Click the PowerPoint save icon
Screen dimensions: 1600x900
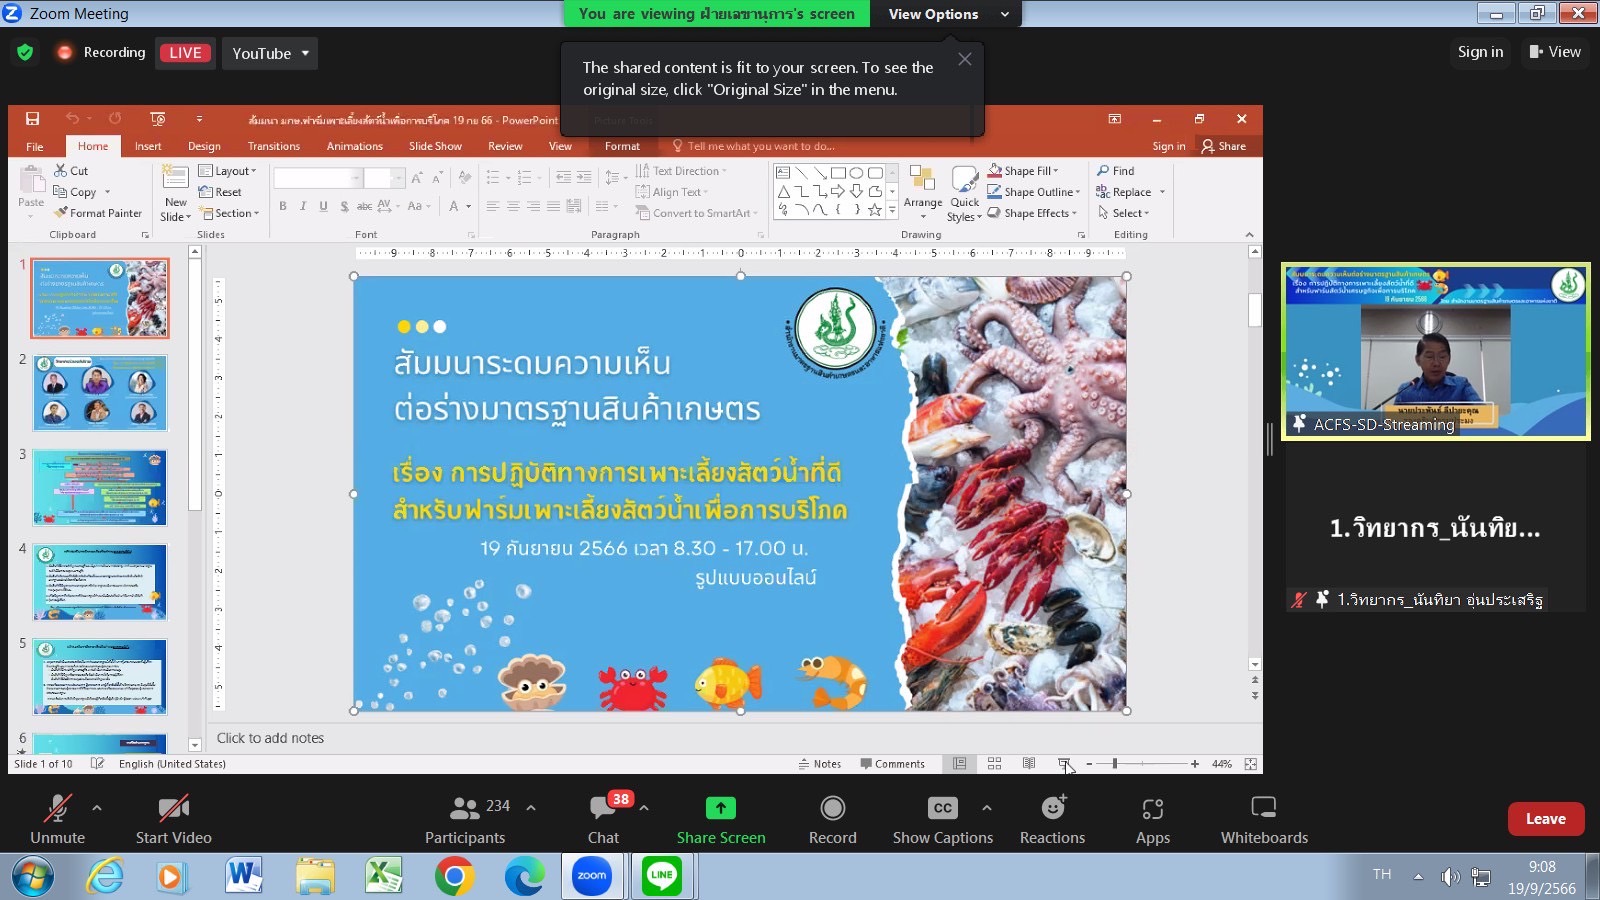[33, 119]
